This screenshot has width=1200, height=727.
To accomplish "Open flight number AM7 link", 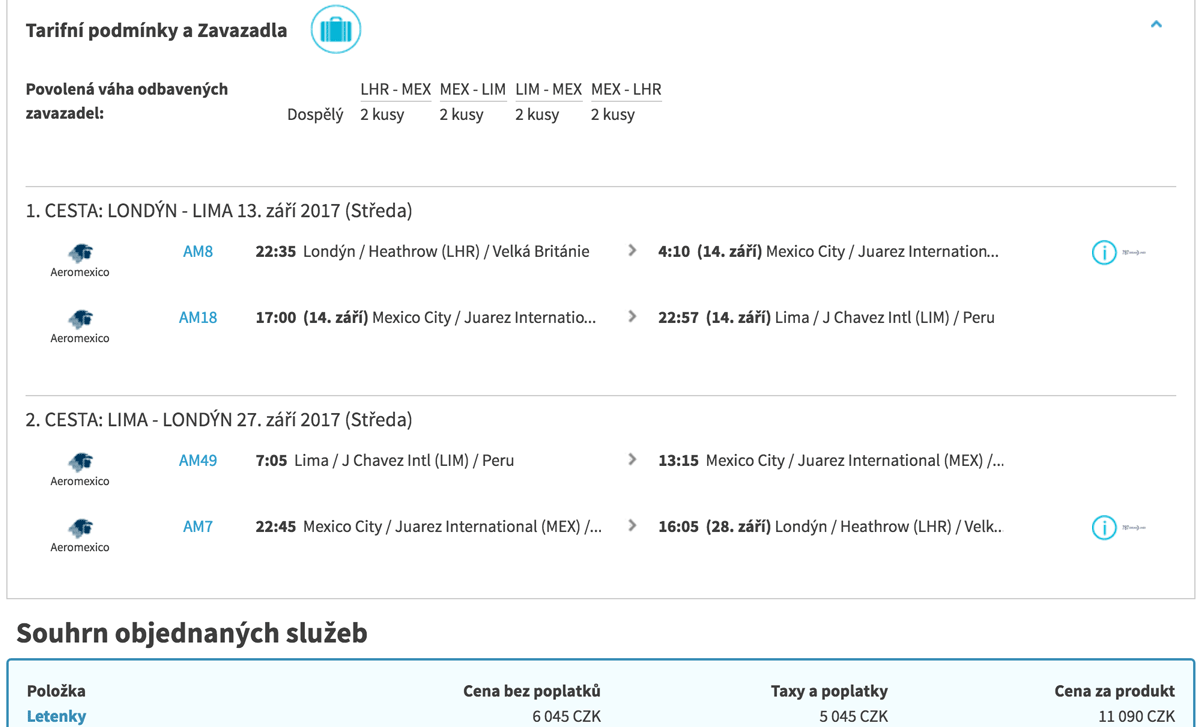I will pyautogui.click(x=198, y=527).
